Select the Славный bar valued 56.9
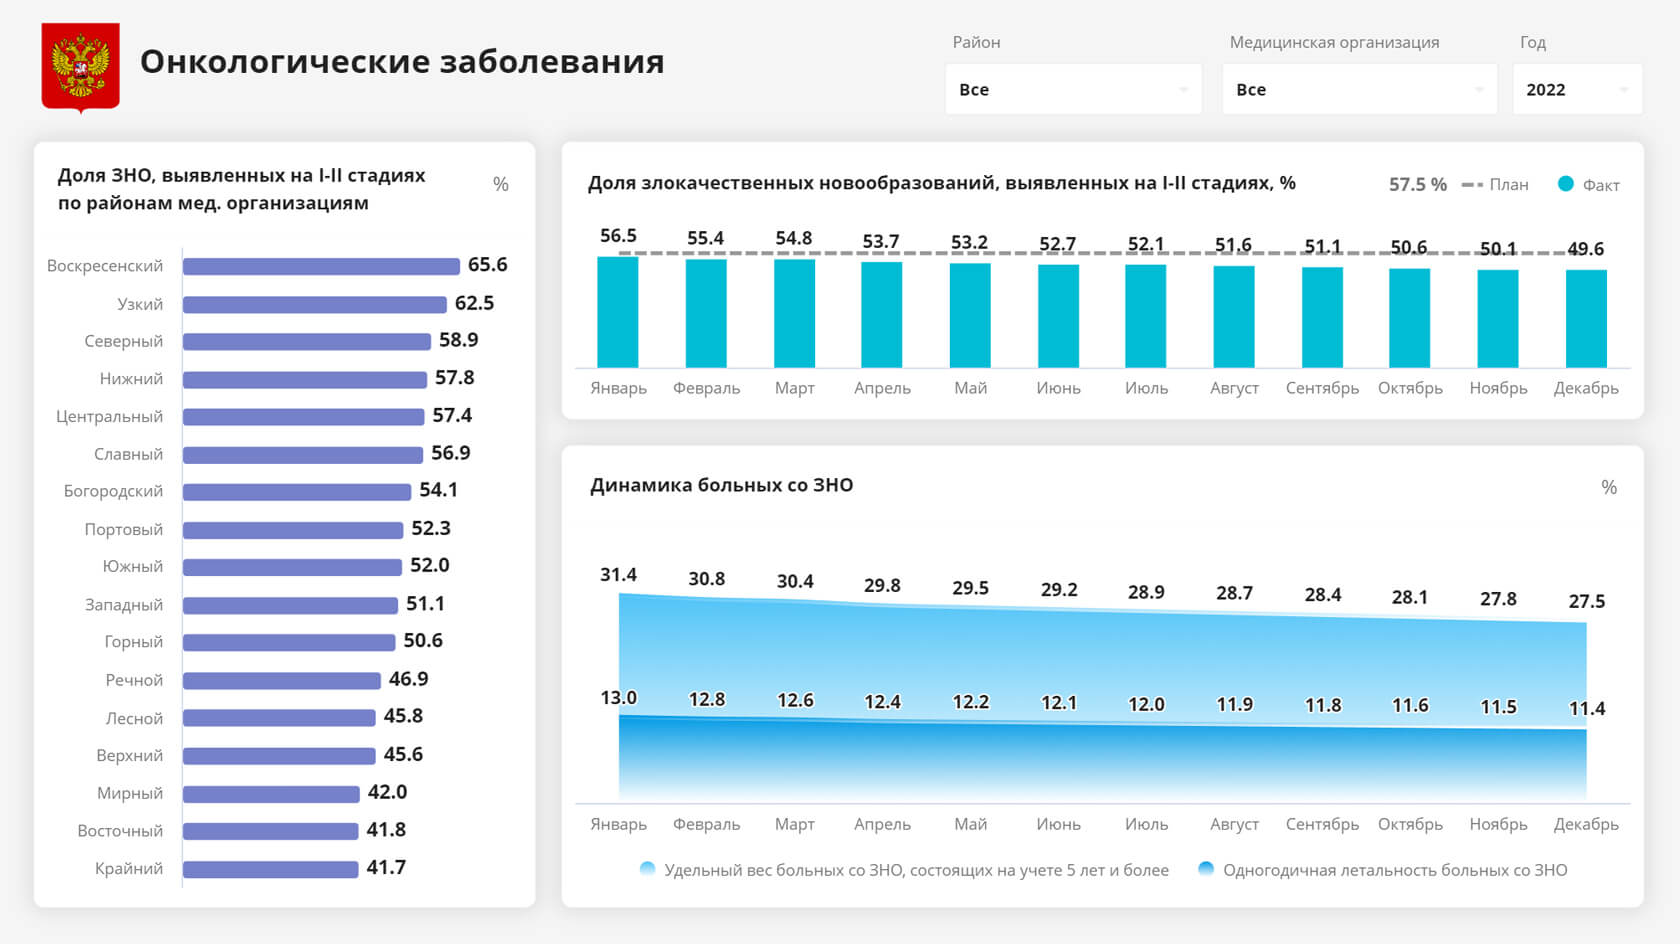This screenshot has height=945, width=1680. click(303, 454)
